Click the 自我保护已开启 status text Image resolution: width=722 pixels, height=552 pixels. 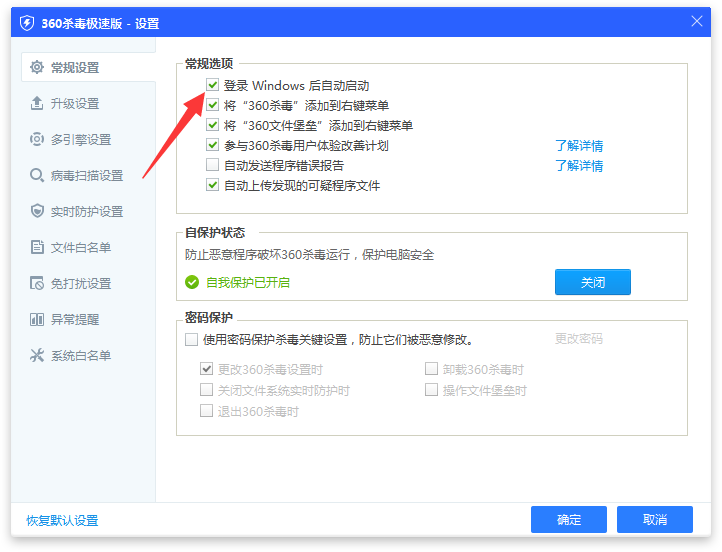click(248, 282)
